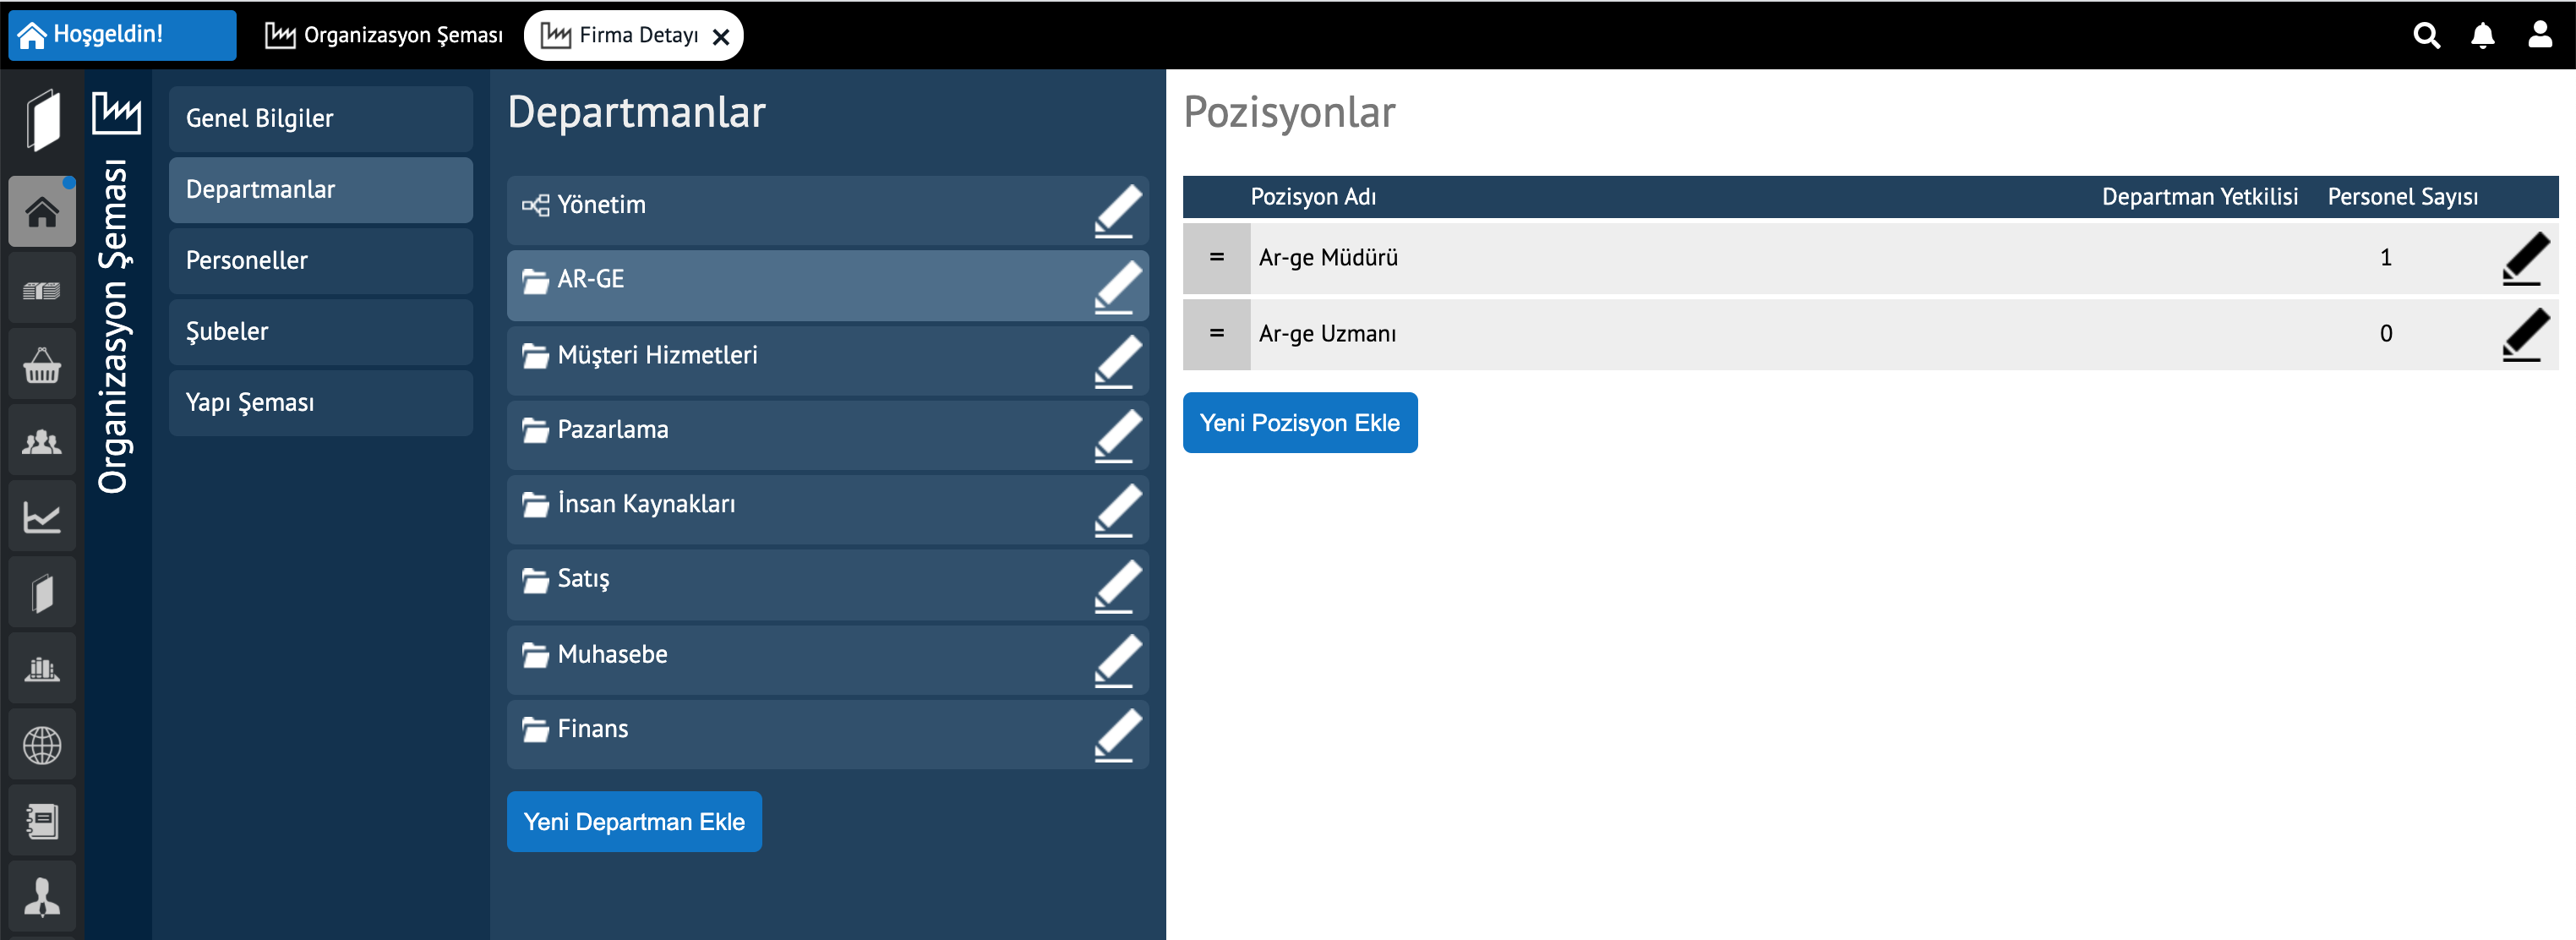Open notifications bell icon

(2482, 36)
